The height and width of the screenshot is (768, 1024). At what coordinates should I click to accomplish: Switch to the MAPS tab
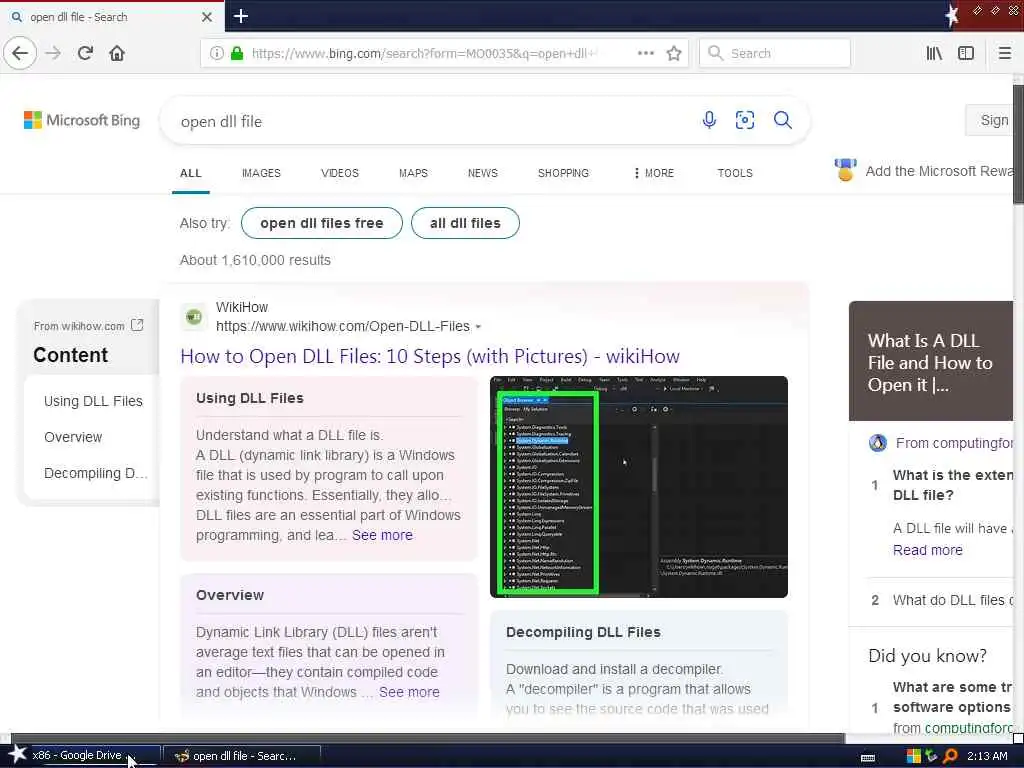[x=413, y=173]
